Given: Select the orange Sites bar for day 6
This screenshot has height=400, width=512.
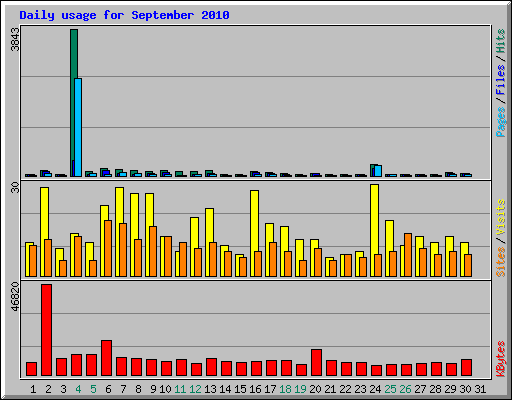Looking at the screenshot, I should (x=108, y=248).
